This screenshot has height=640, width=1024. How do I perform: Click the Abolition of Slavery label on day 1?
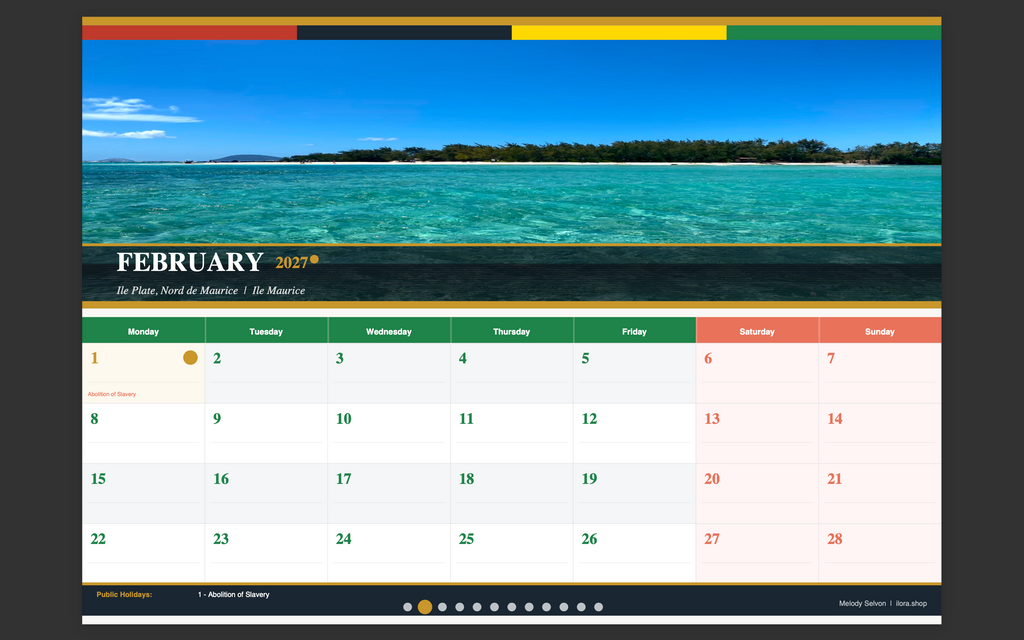pos(112,394)
